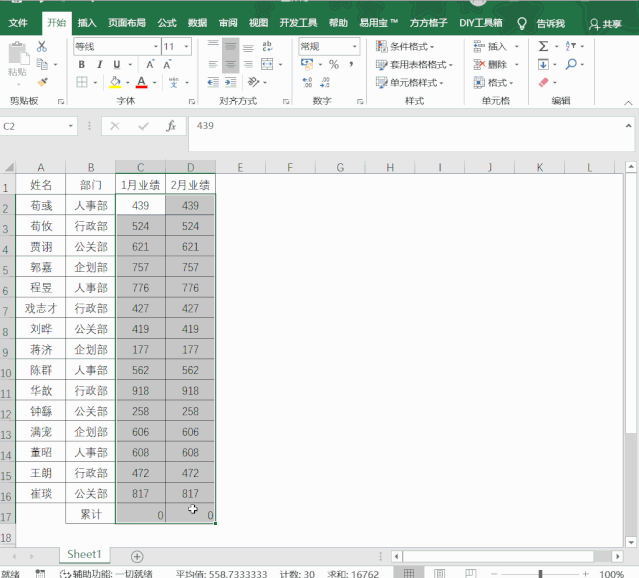The width and height of the screenshot is (639, 578).
Task: Expand 套用表格格式 menu
Action: [x=414, y=64]
